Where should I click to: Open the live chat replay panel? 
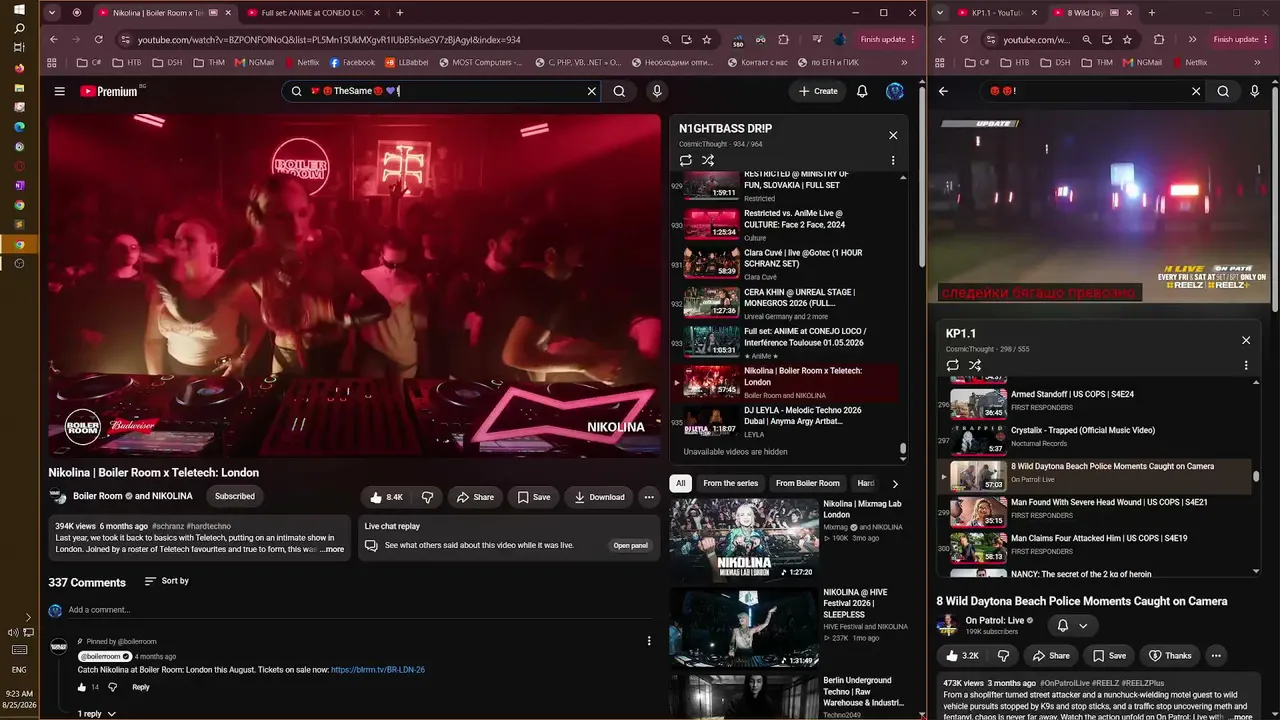tap(631, 545)
